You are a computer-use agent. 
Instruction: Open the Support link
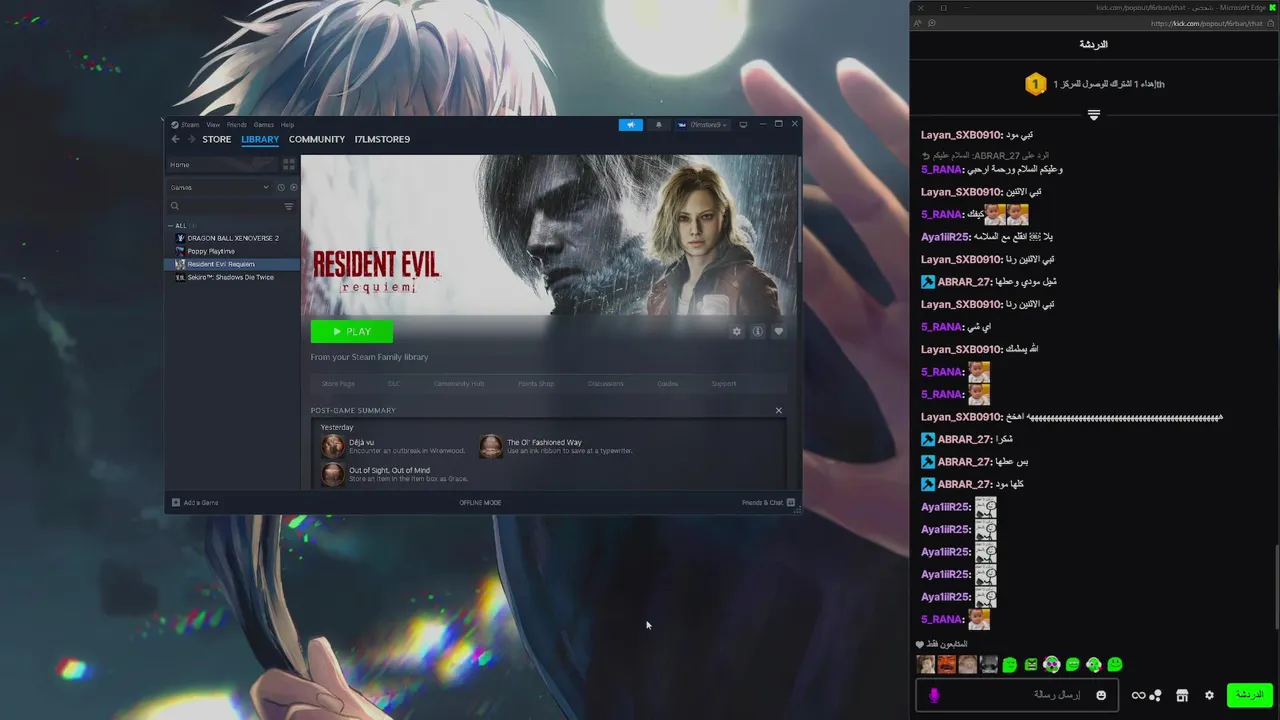(x=724, y=384)
